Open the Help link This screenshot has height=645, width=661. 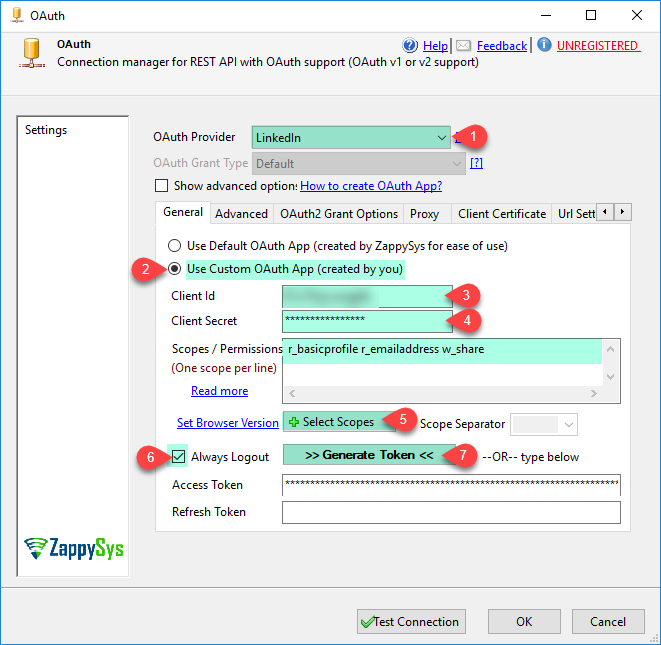(435, 46)
